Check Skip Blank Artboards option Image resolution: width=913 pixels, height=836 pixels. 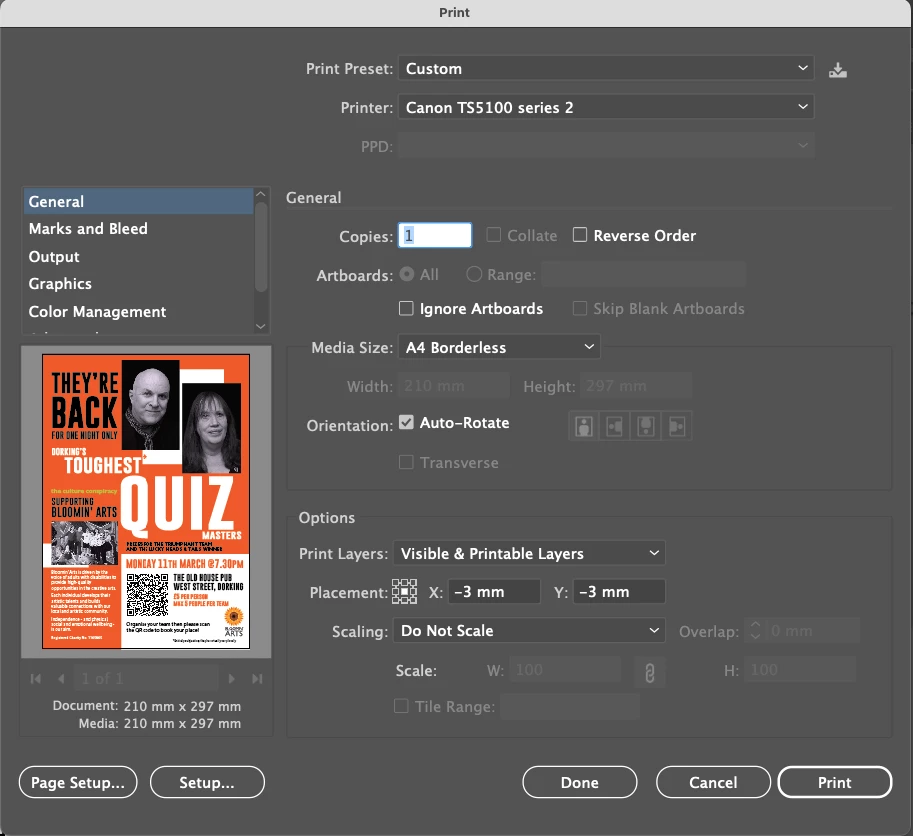point(580,308)
